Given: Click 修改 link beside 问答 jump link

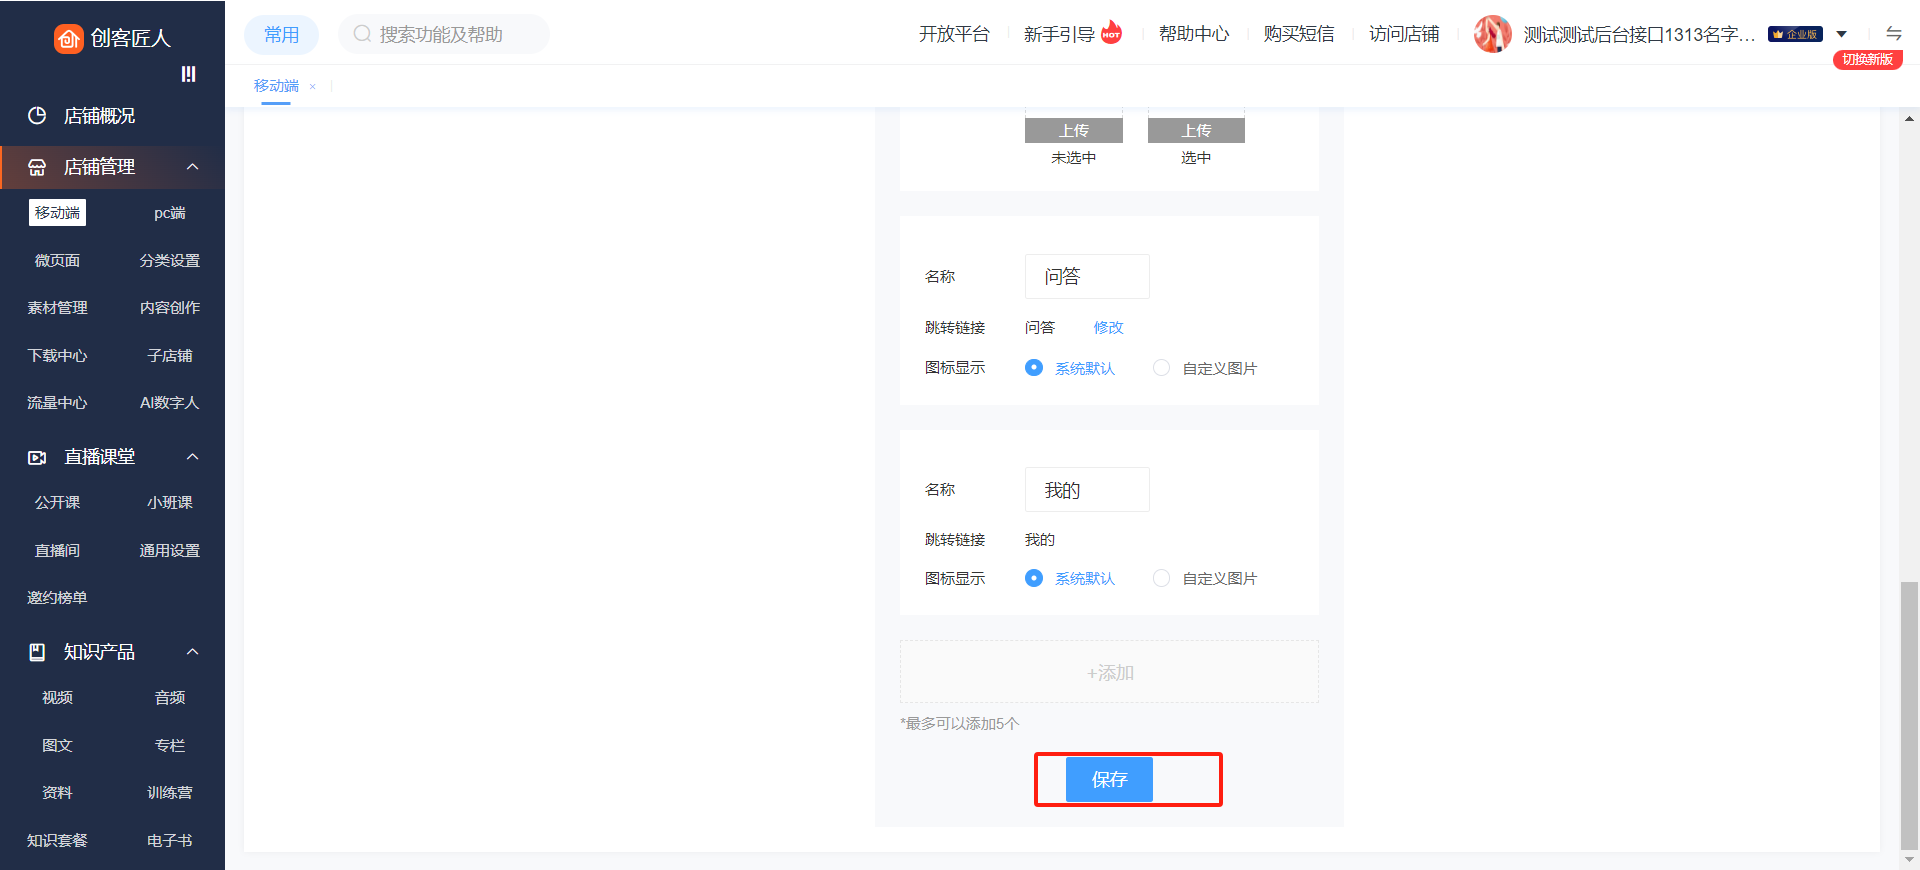Looking at the screenshot, I should click(1108, 328).
